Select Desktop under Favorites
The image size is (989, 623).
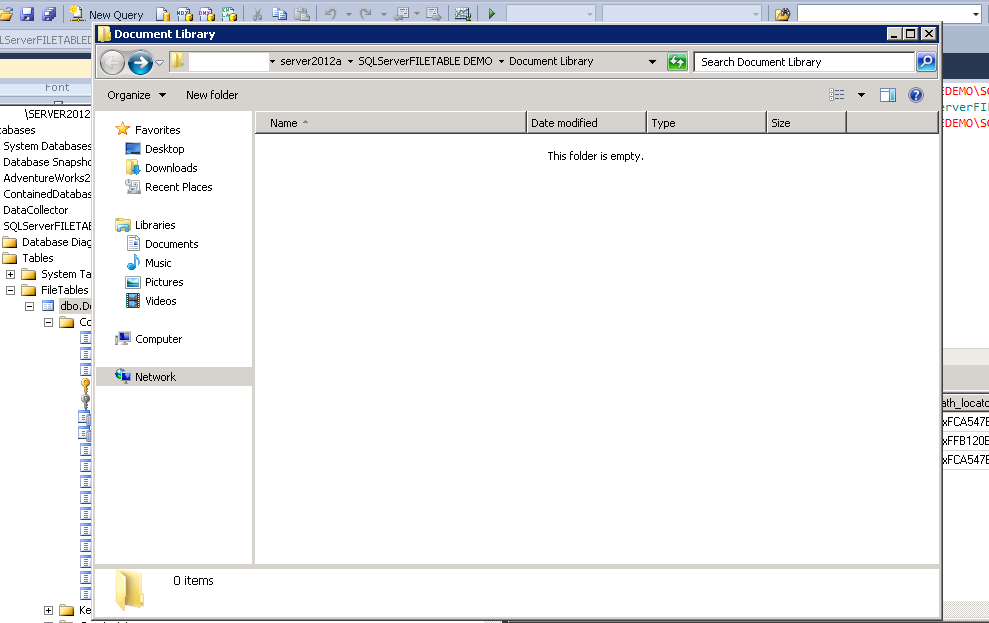(x=164, y=149)
